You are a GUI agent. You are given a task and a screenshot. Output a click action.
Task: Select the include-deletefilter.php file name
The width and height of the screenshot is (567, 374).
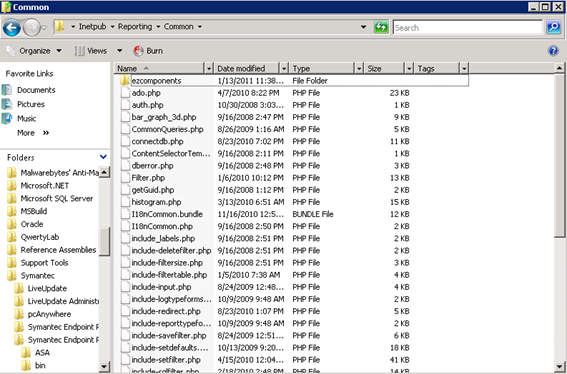coord(171,251)
